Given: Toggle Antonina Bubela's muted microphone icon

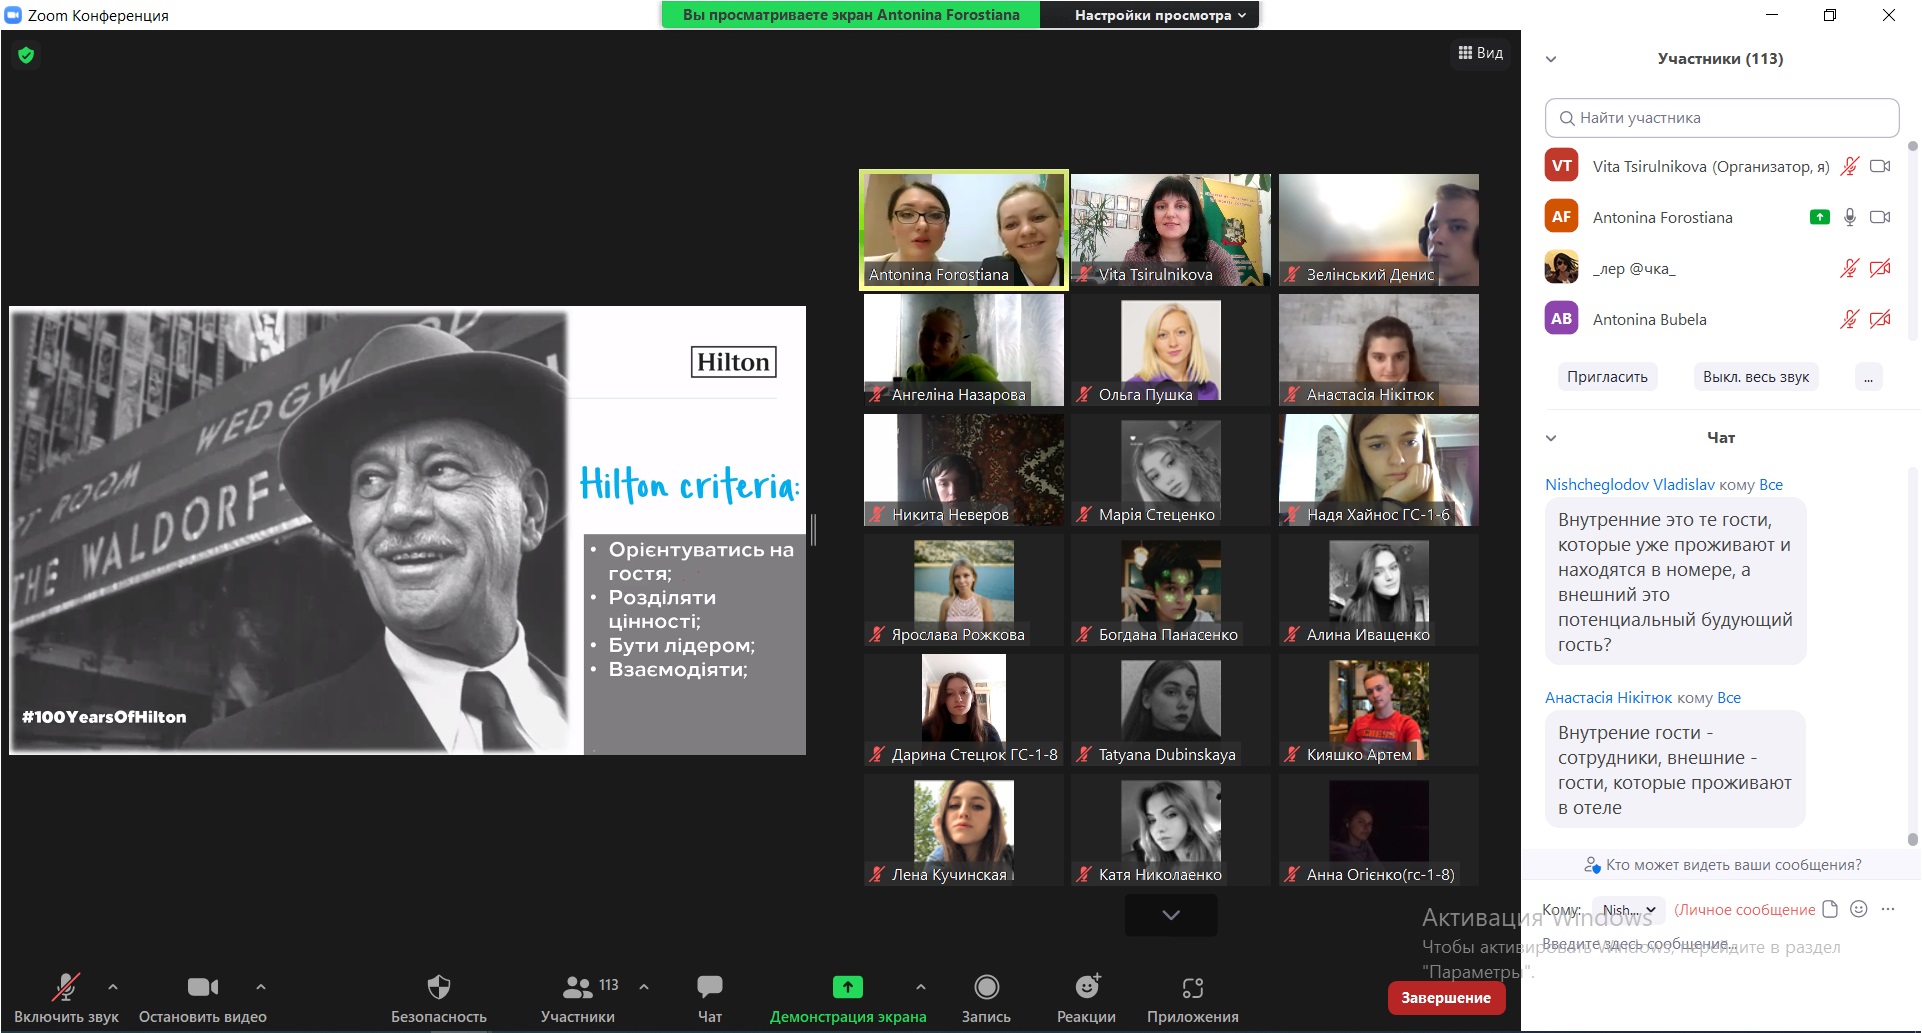Looking at the screenshot, I should (1850, 319).
